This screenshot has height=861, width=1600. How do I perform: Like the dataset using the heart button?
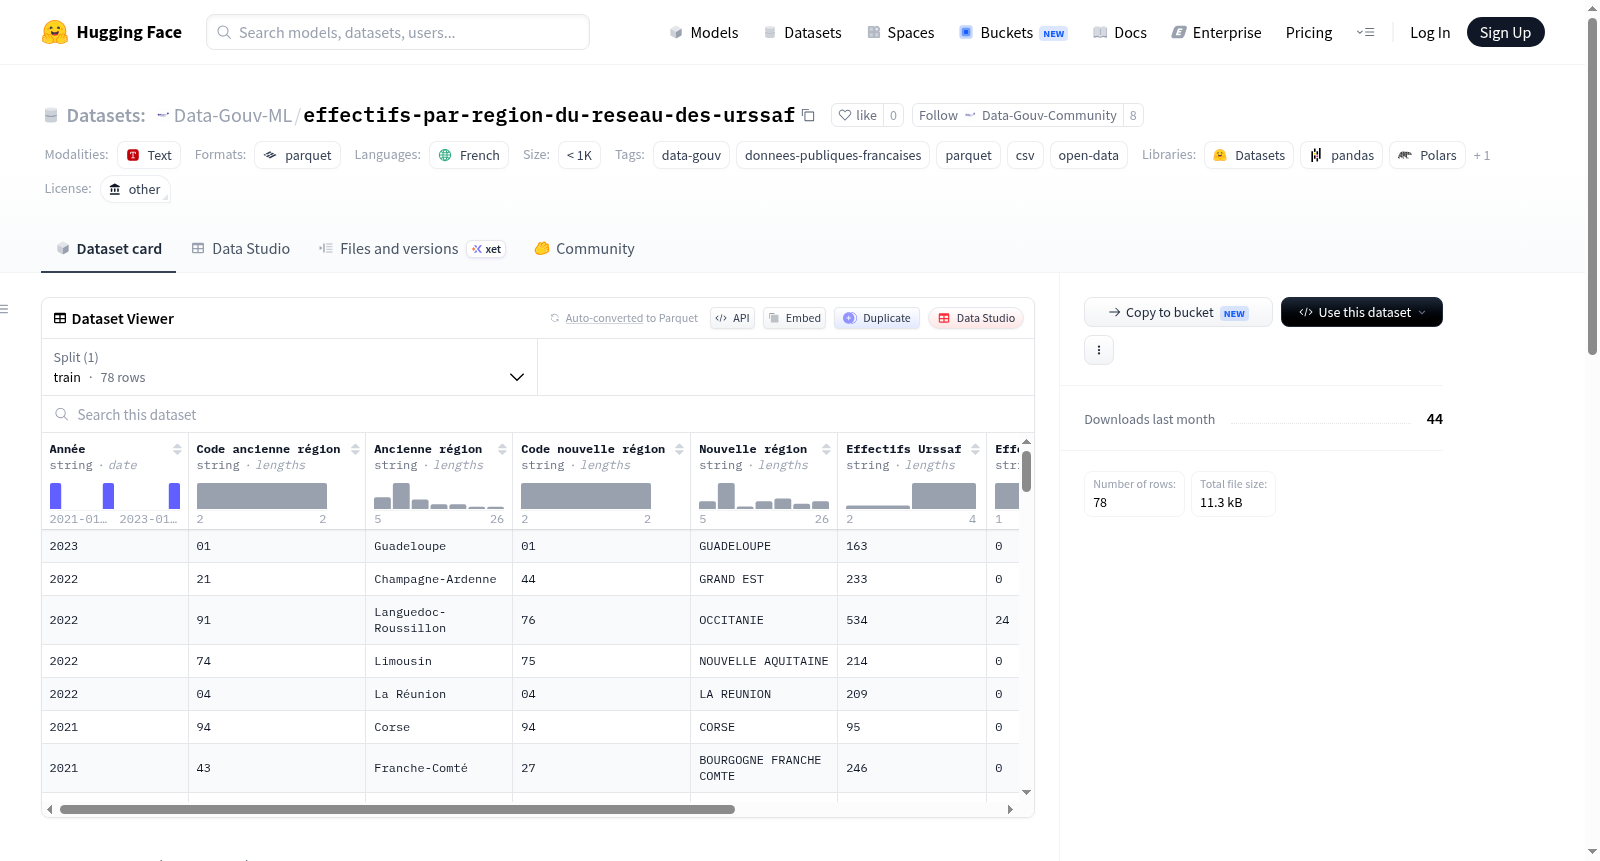point(857,115)
